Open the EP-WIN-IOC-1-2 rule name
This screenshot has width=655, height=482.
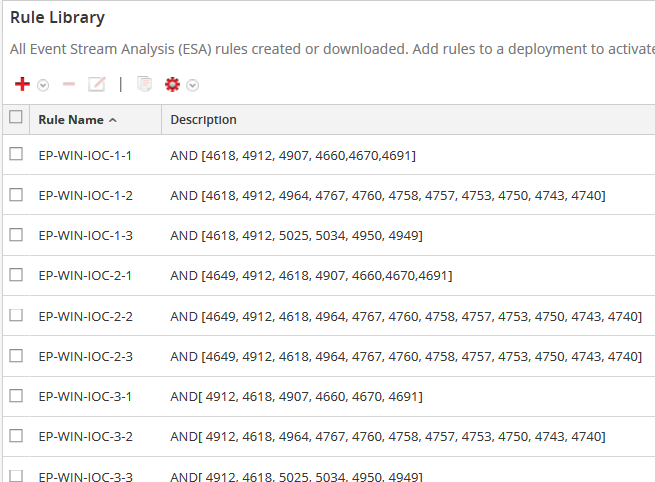pyautogui.click(x=85, y=195)
